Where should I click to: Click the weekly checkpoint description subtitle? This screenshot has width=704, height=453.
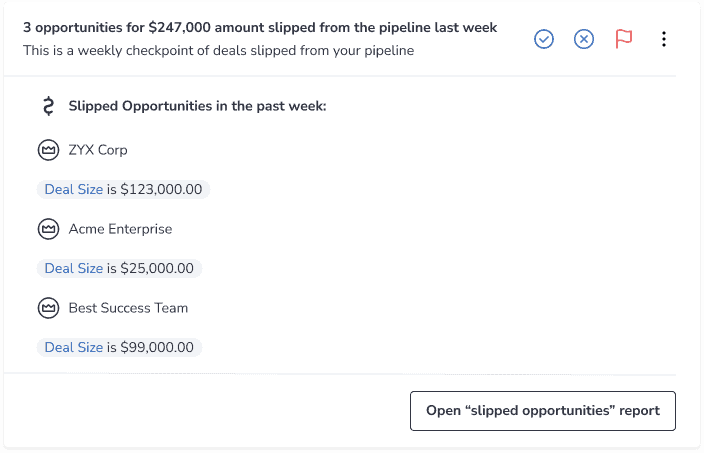coord(219,50)
